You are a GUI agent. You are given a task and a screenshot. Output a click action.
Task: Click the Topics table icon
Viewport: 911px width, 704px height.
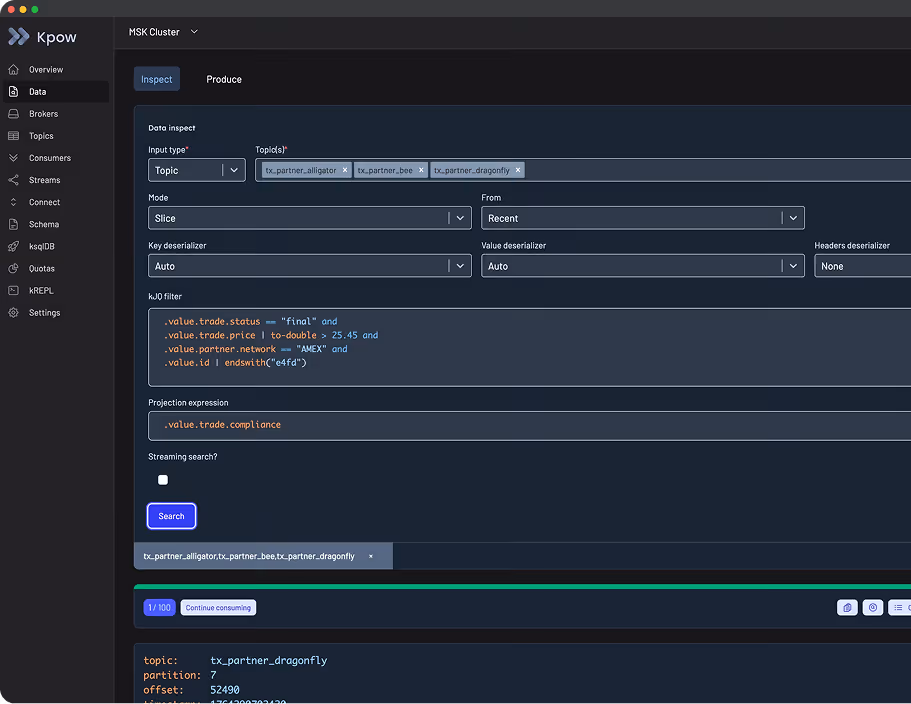click(x=13, y=136)
